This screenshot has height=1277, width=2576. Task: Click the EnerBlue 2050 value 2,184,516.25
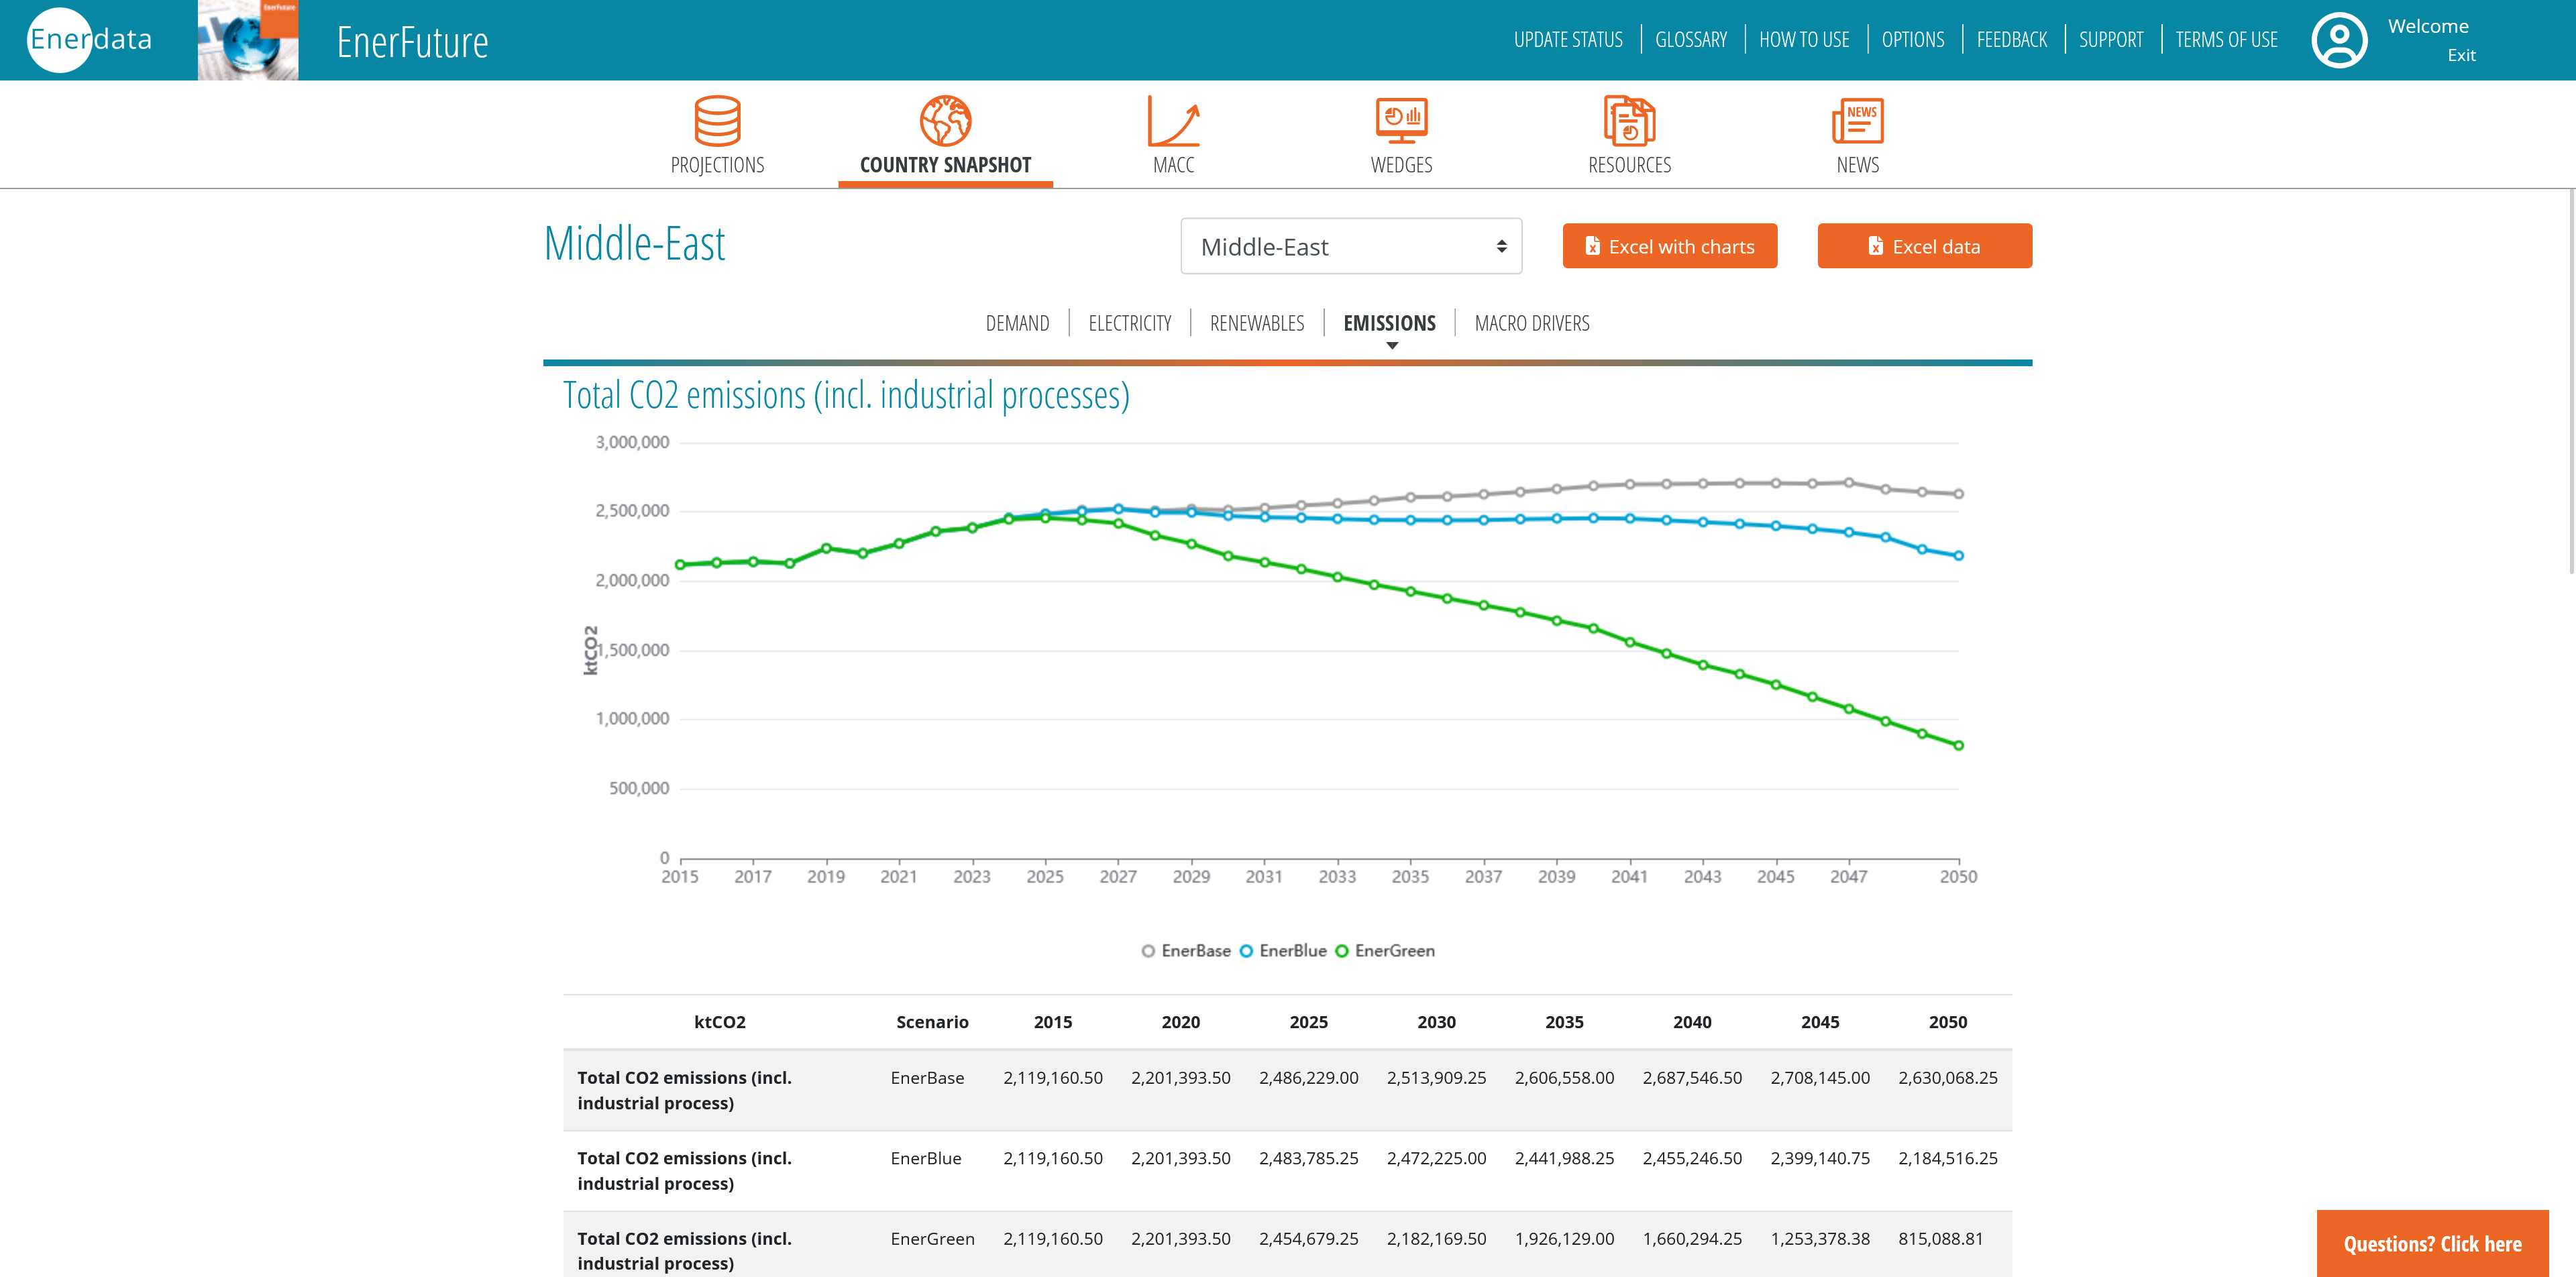coord(1947,1158)
